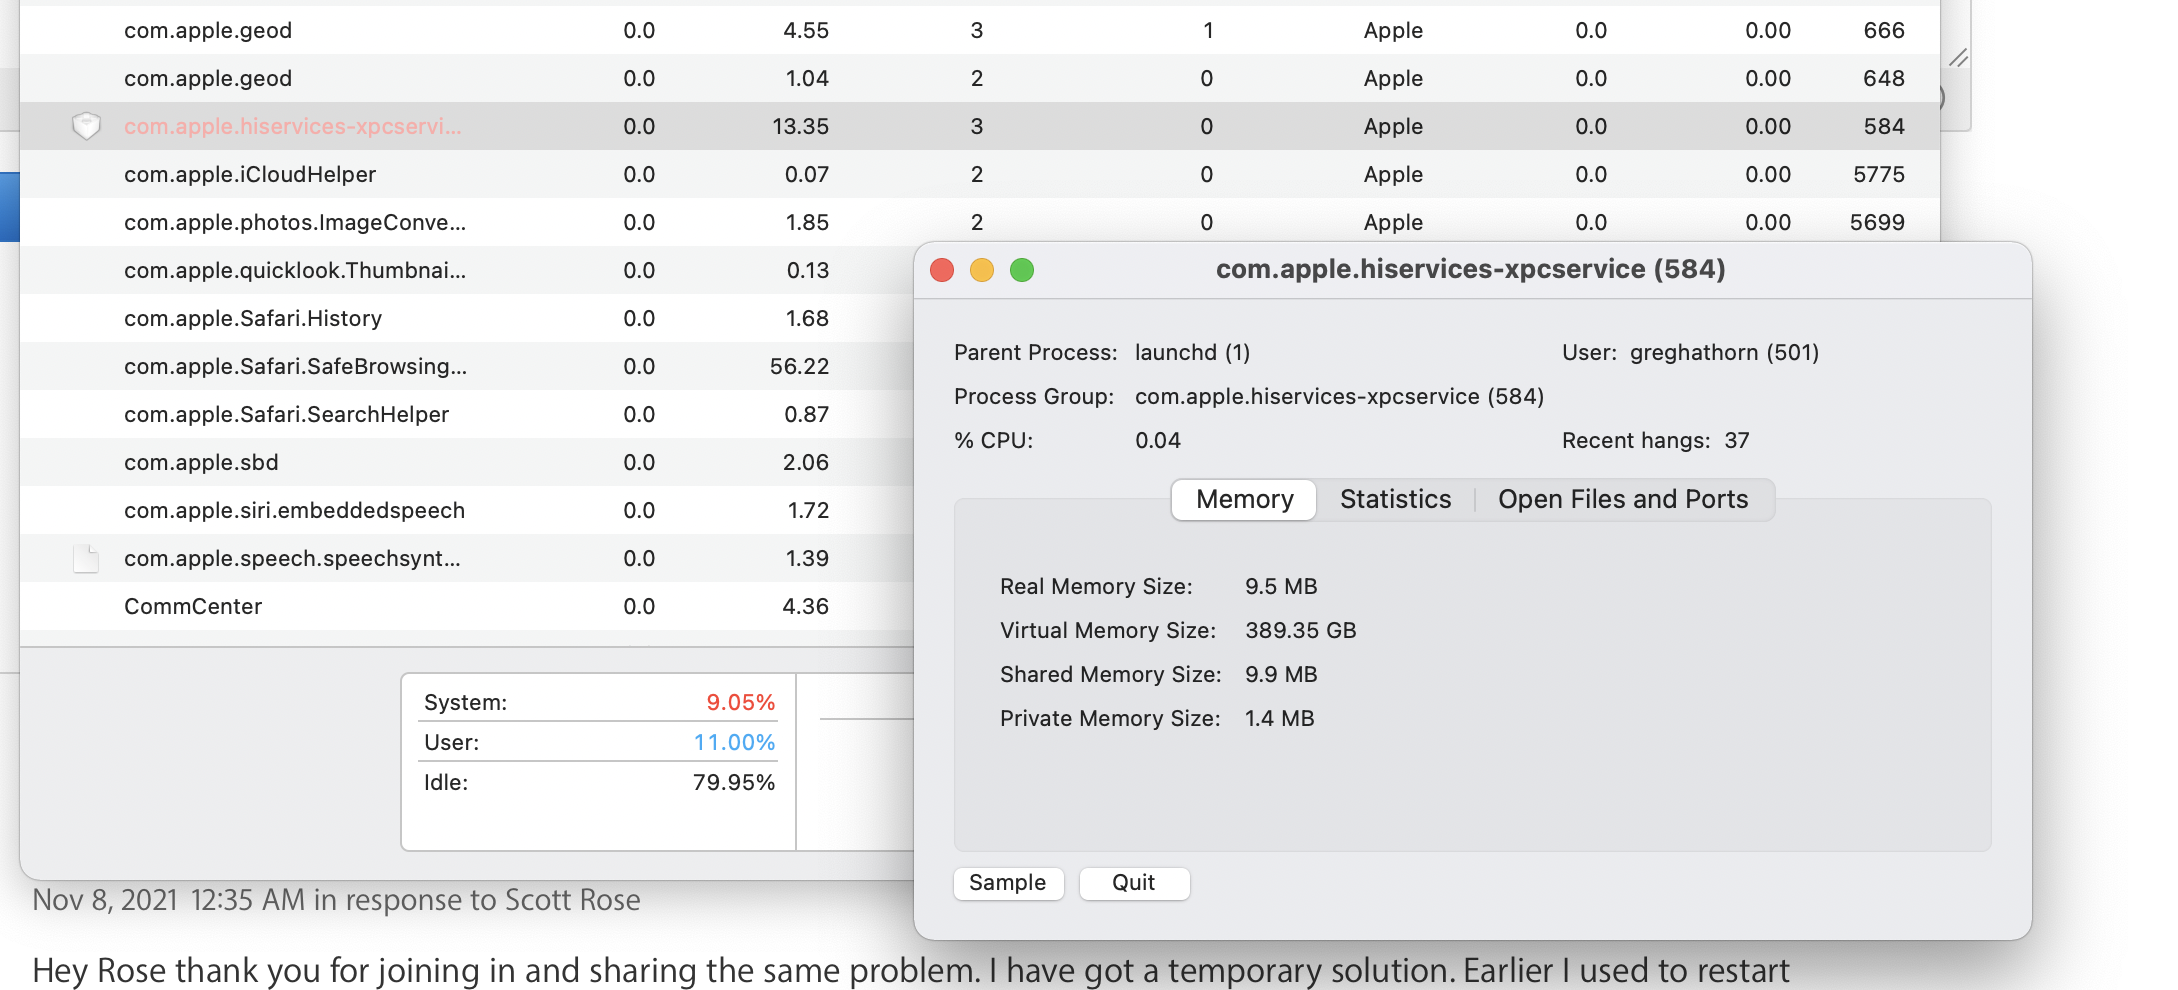Select the com.apple.quicklook.Thumbnai process row

point(294,270)
